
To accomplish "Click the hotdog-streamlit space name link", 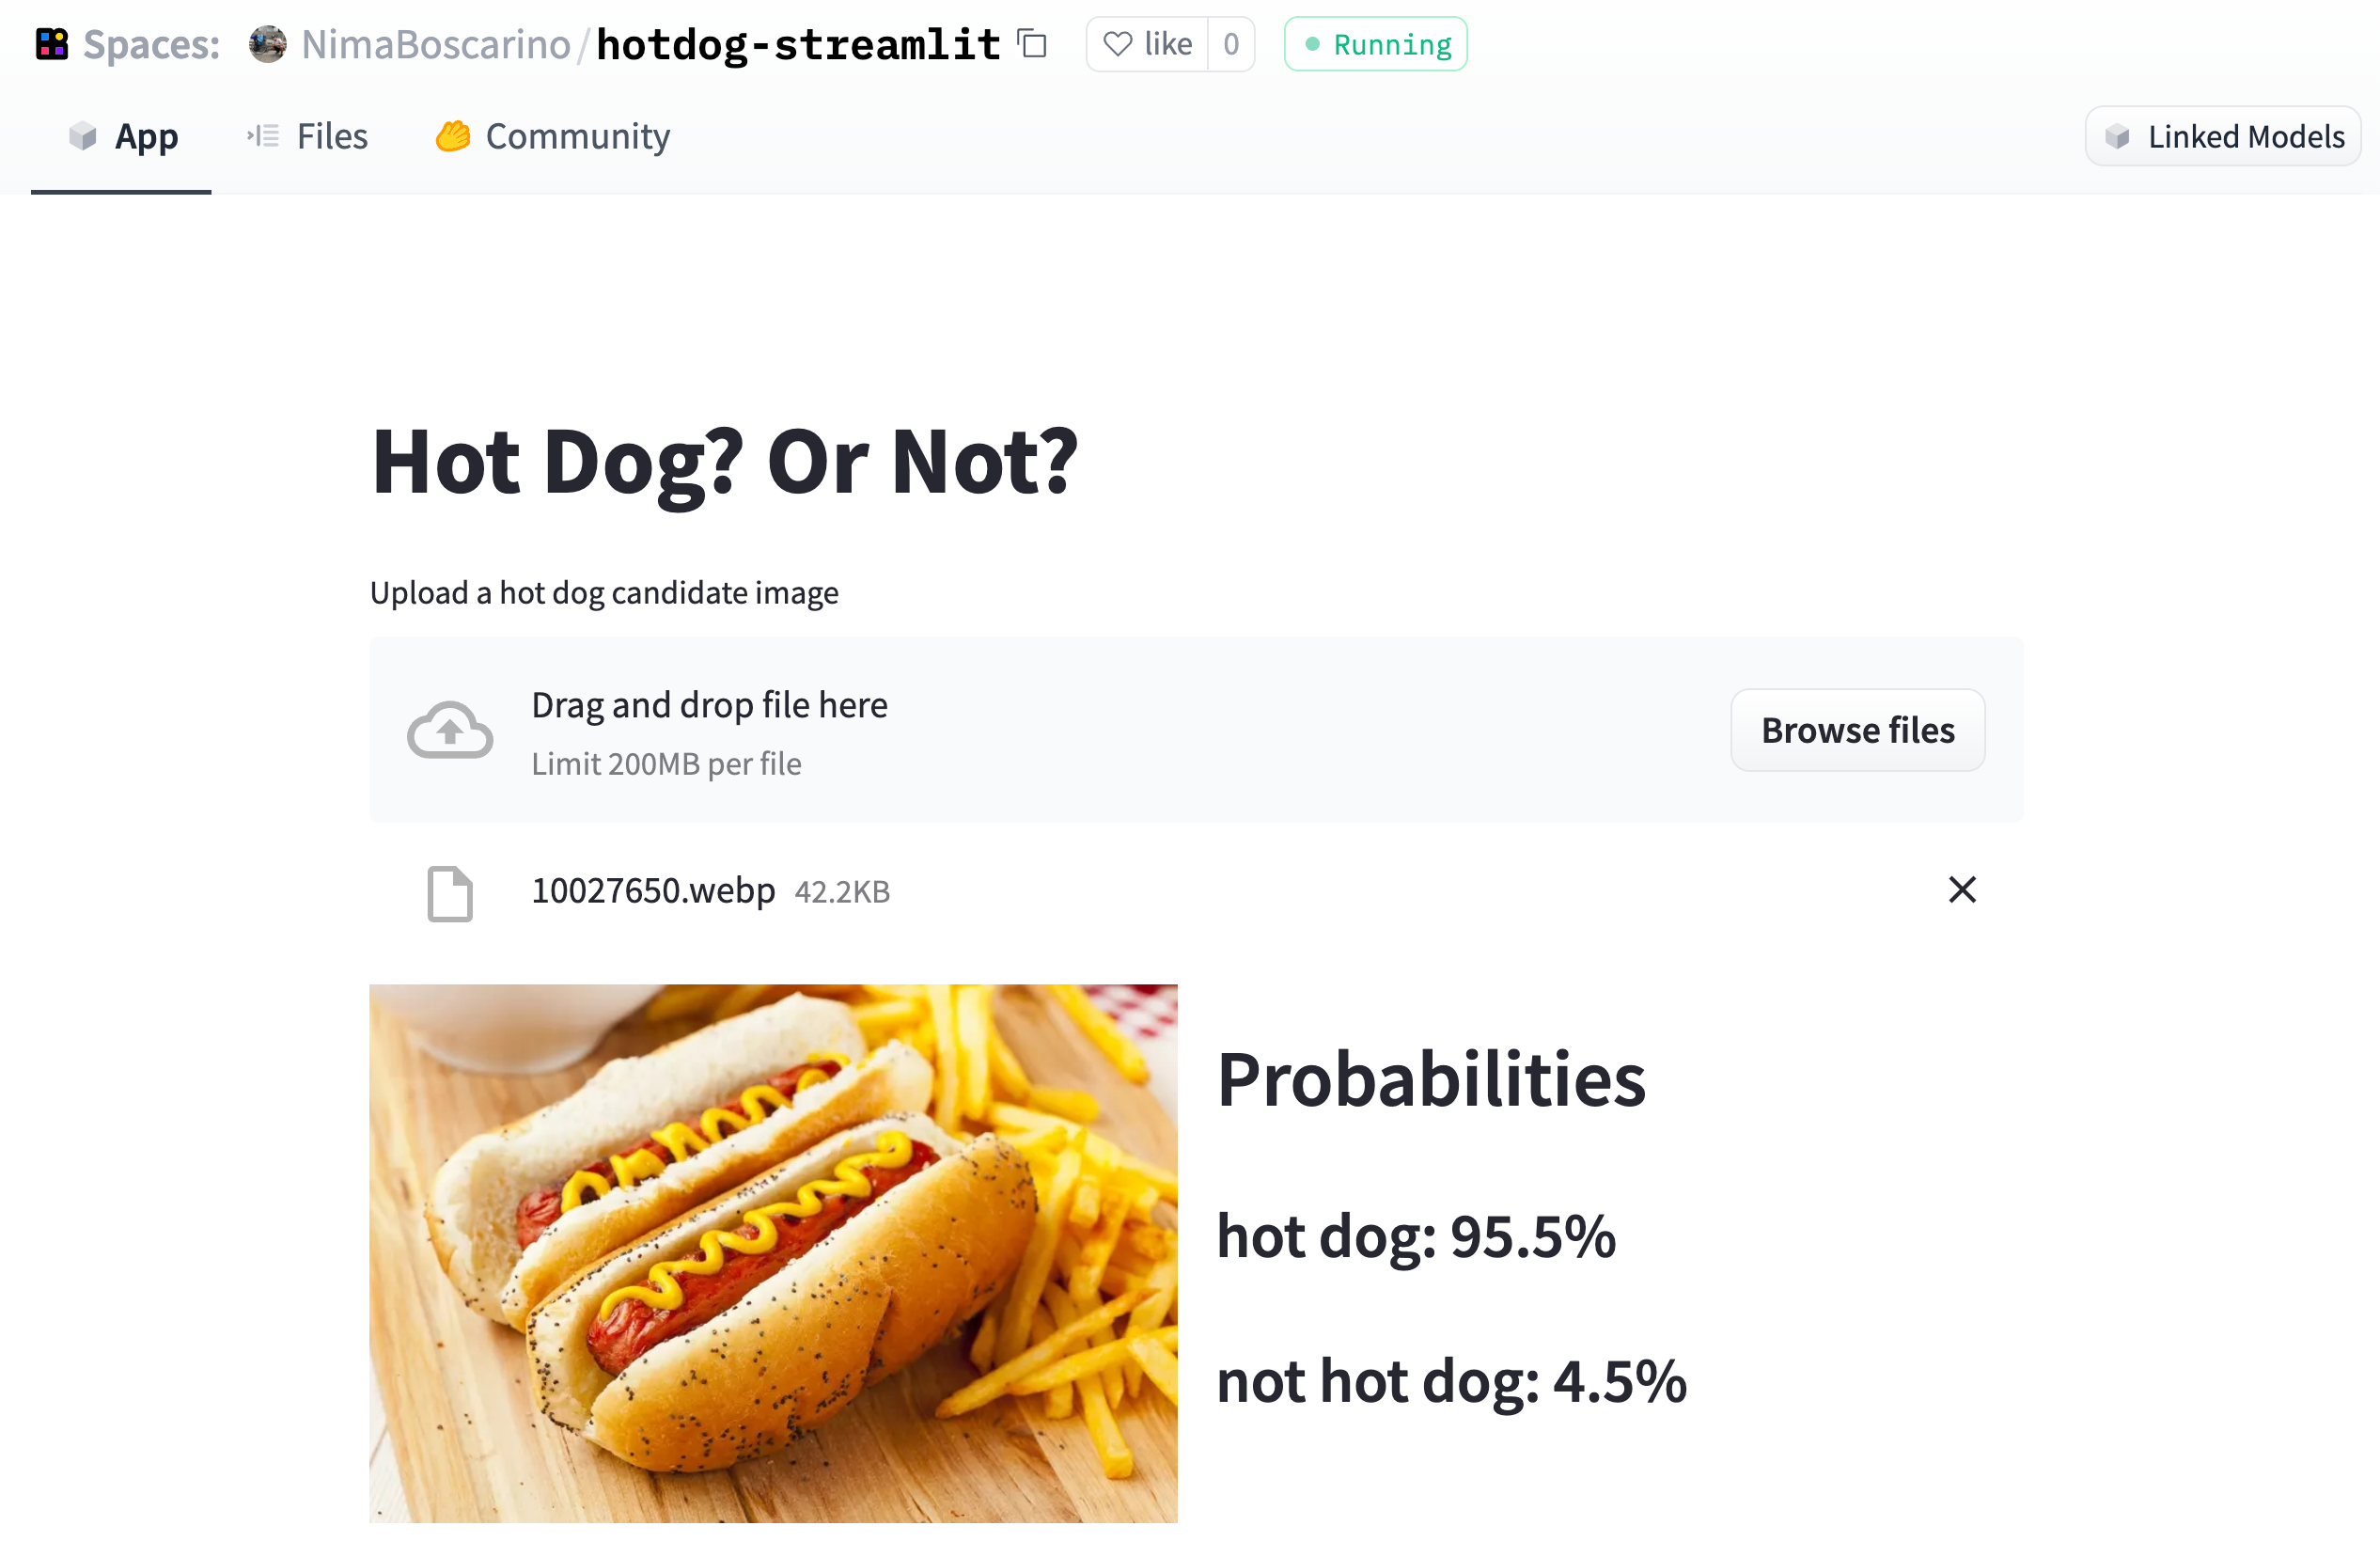I will (x=798, y=44).
